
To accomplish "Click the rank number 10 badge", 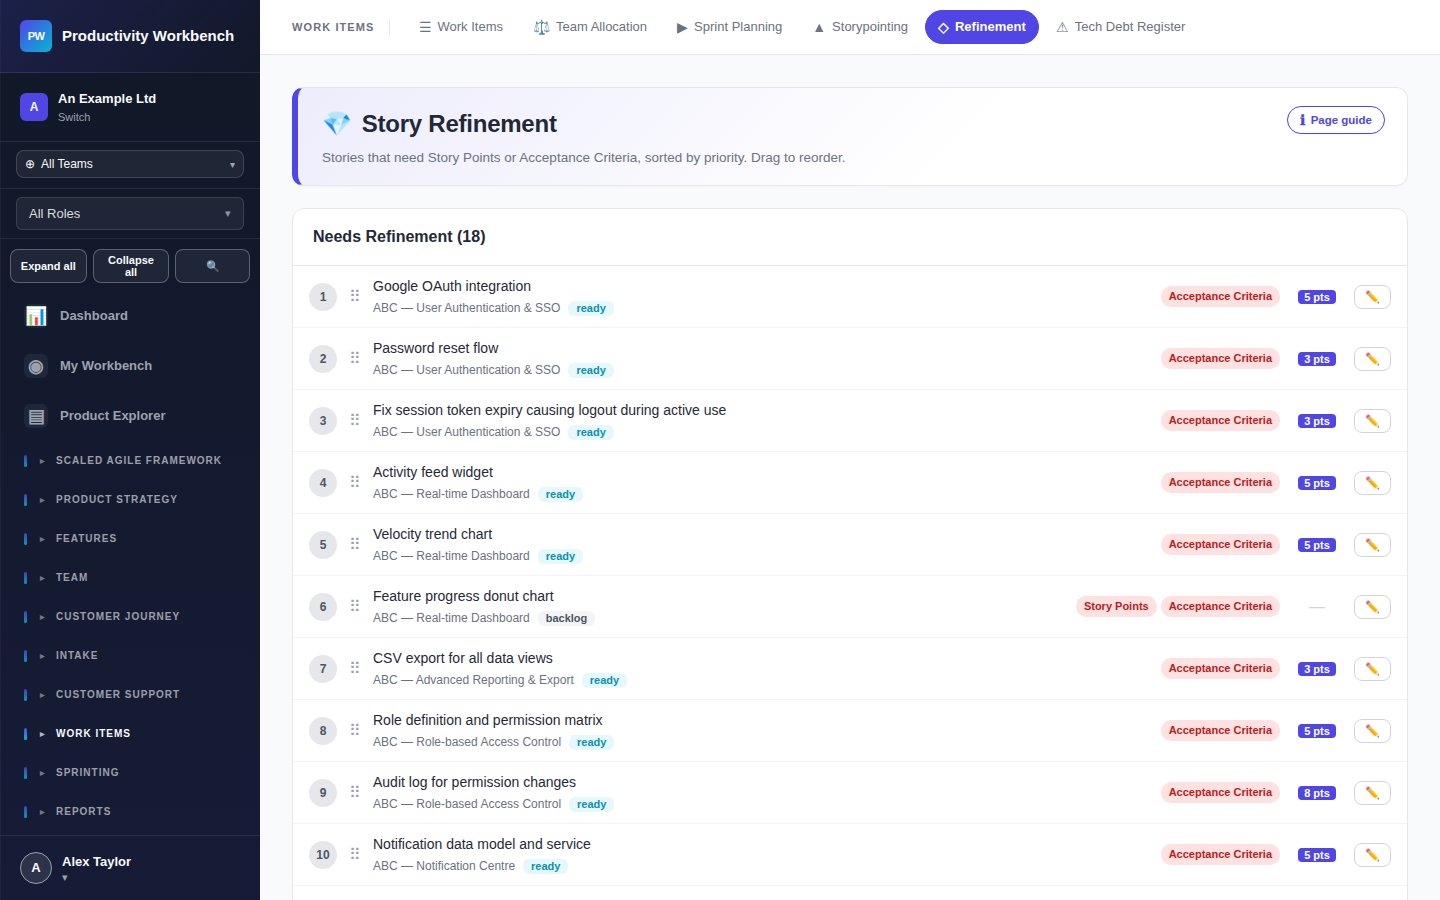I will 323,855.
